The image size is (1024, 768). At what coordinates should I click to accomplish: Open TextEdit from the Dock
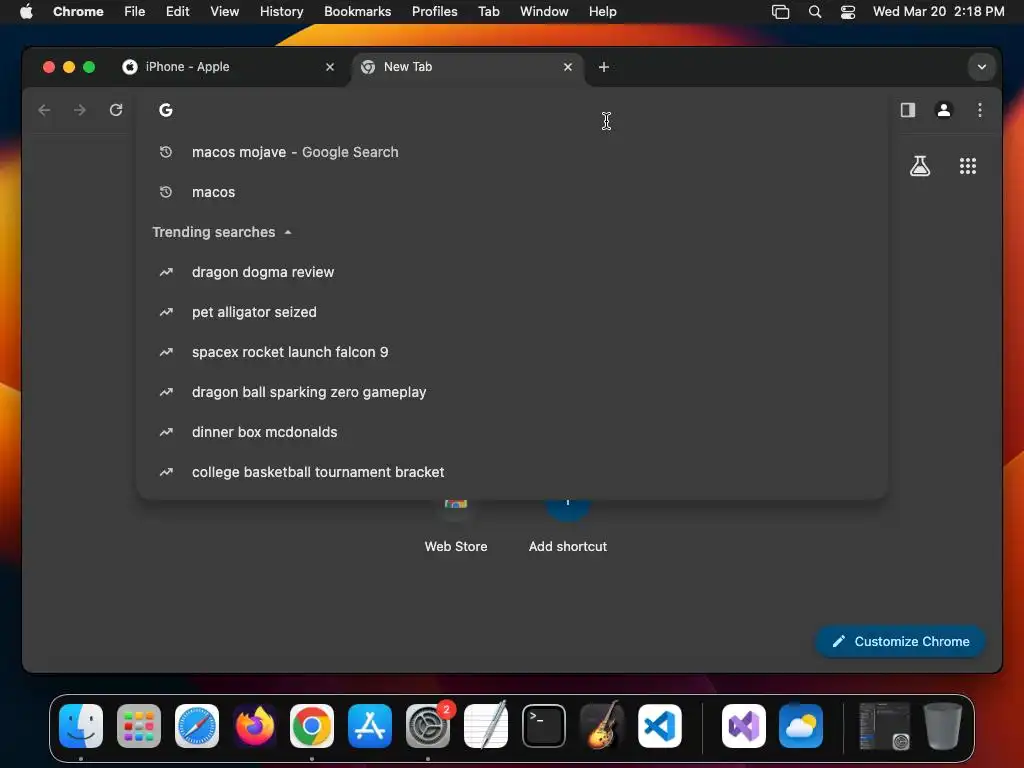pyautogui.click(x=486, y=726)
